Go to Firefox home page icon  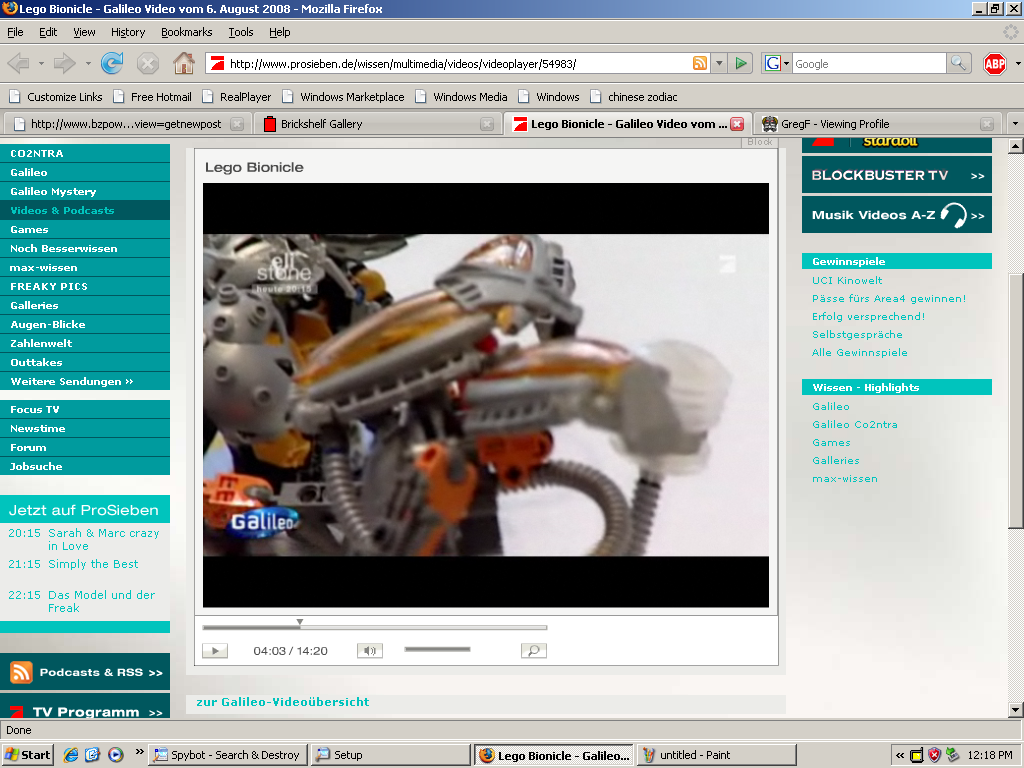[x=184, y=63]
